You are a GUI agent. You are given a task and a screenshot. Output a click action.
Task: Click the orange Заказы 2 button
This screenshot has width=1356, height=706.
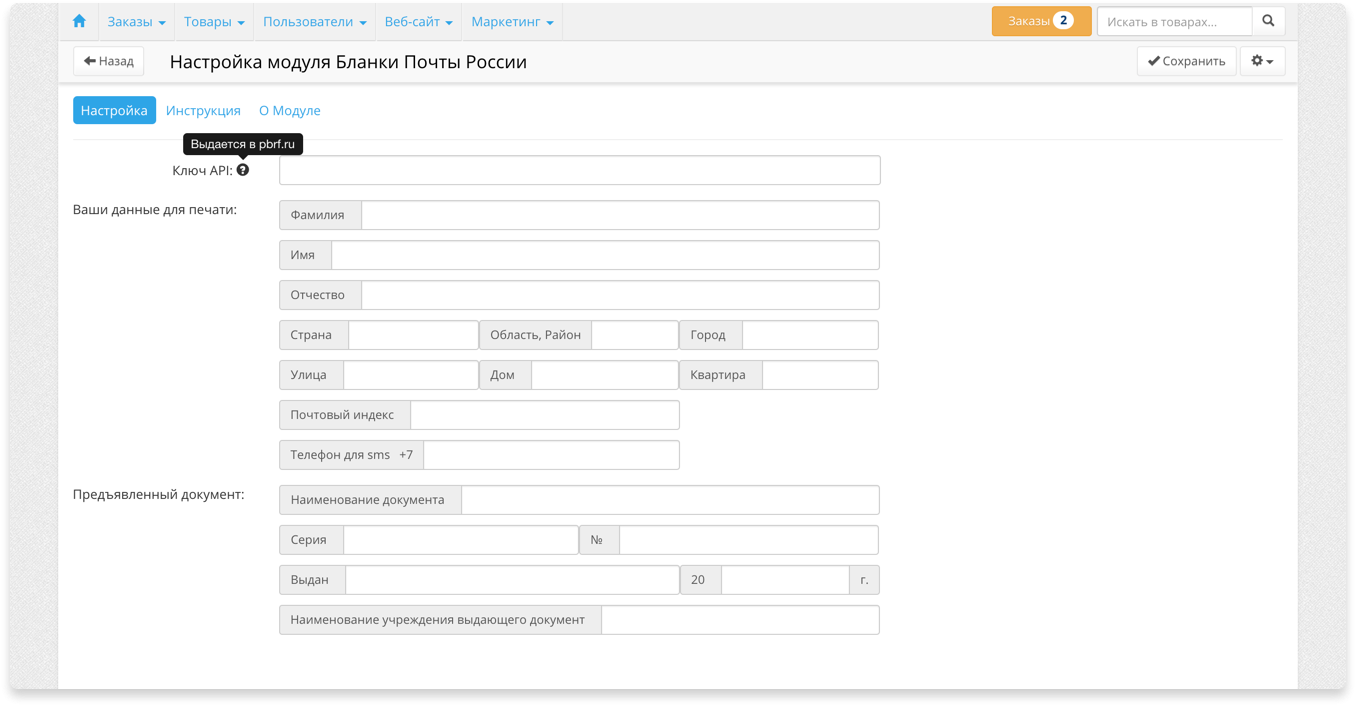pos(1041,21)
